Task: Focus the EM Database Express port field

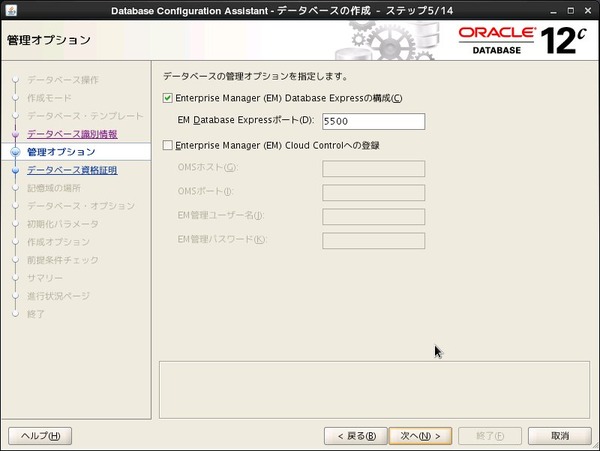Action: coord(373,121)
